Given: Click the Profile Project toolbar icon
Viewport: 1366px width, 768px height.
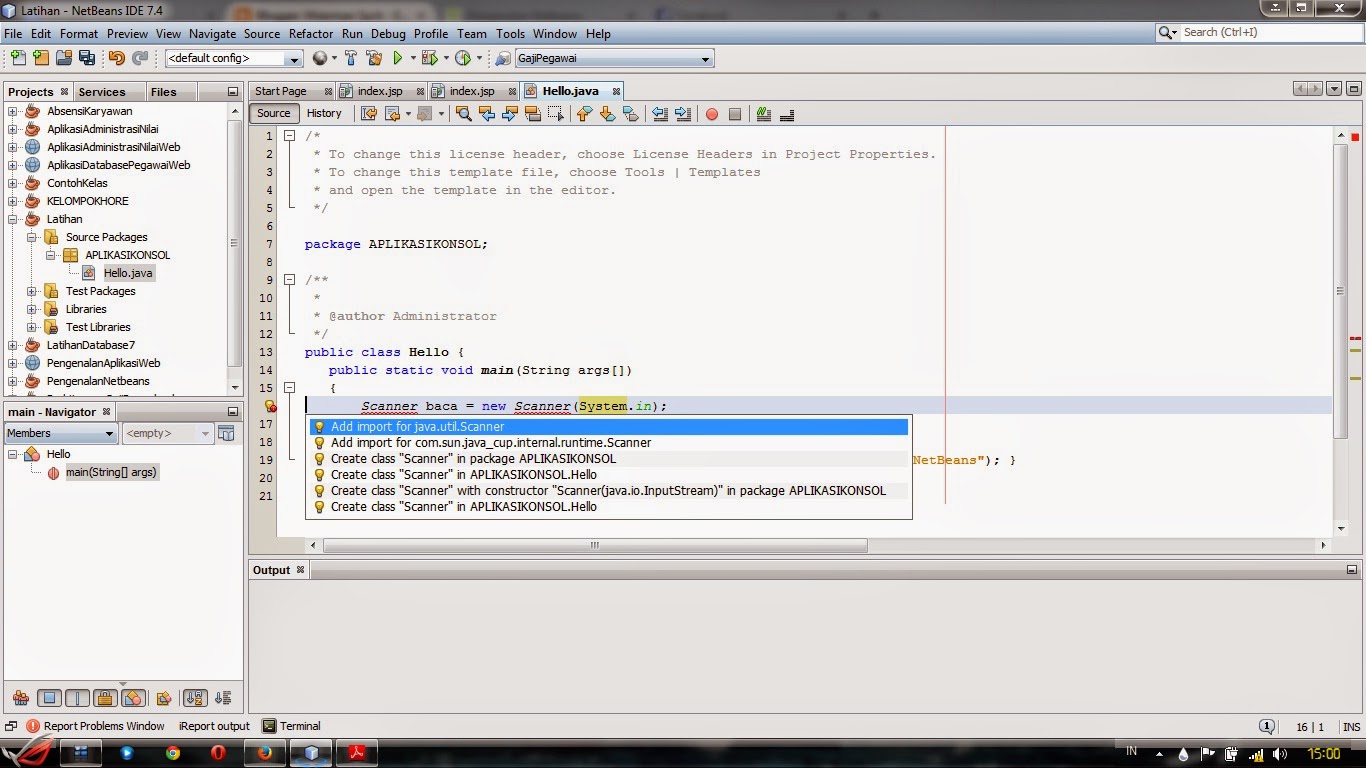Looking at the screenshot, I should pyautogui.click(x=463, y=58).
